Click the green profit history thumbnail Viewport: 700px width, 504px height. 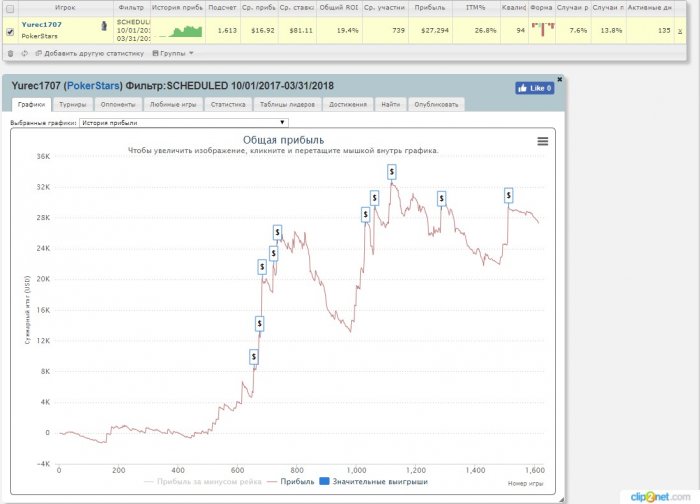pyautogui.click(x=181, y=31)
